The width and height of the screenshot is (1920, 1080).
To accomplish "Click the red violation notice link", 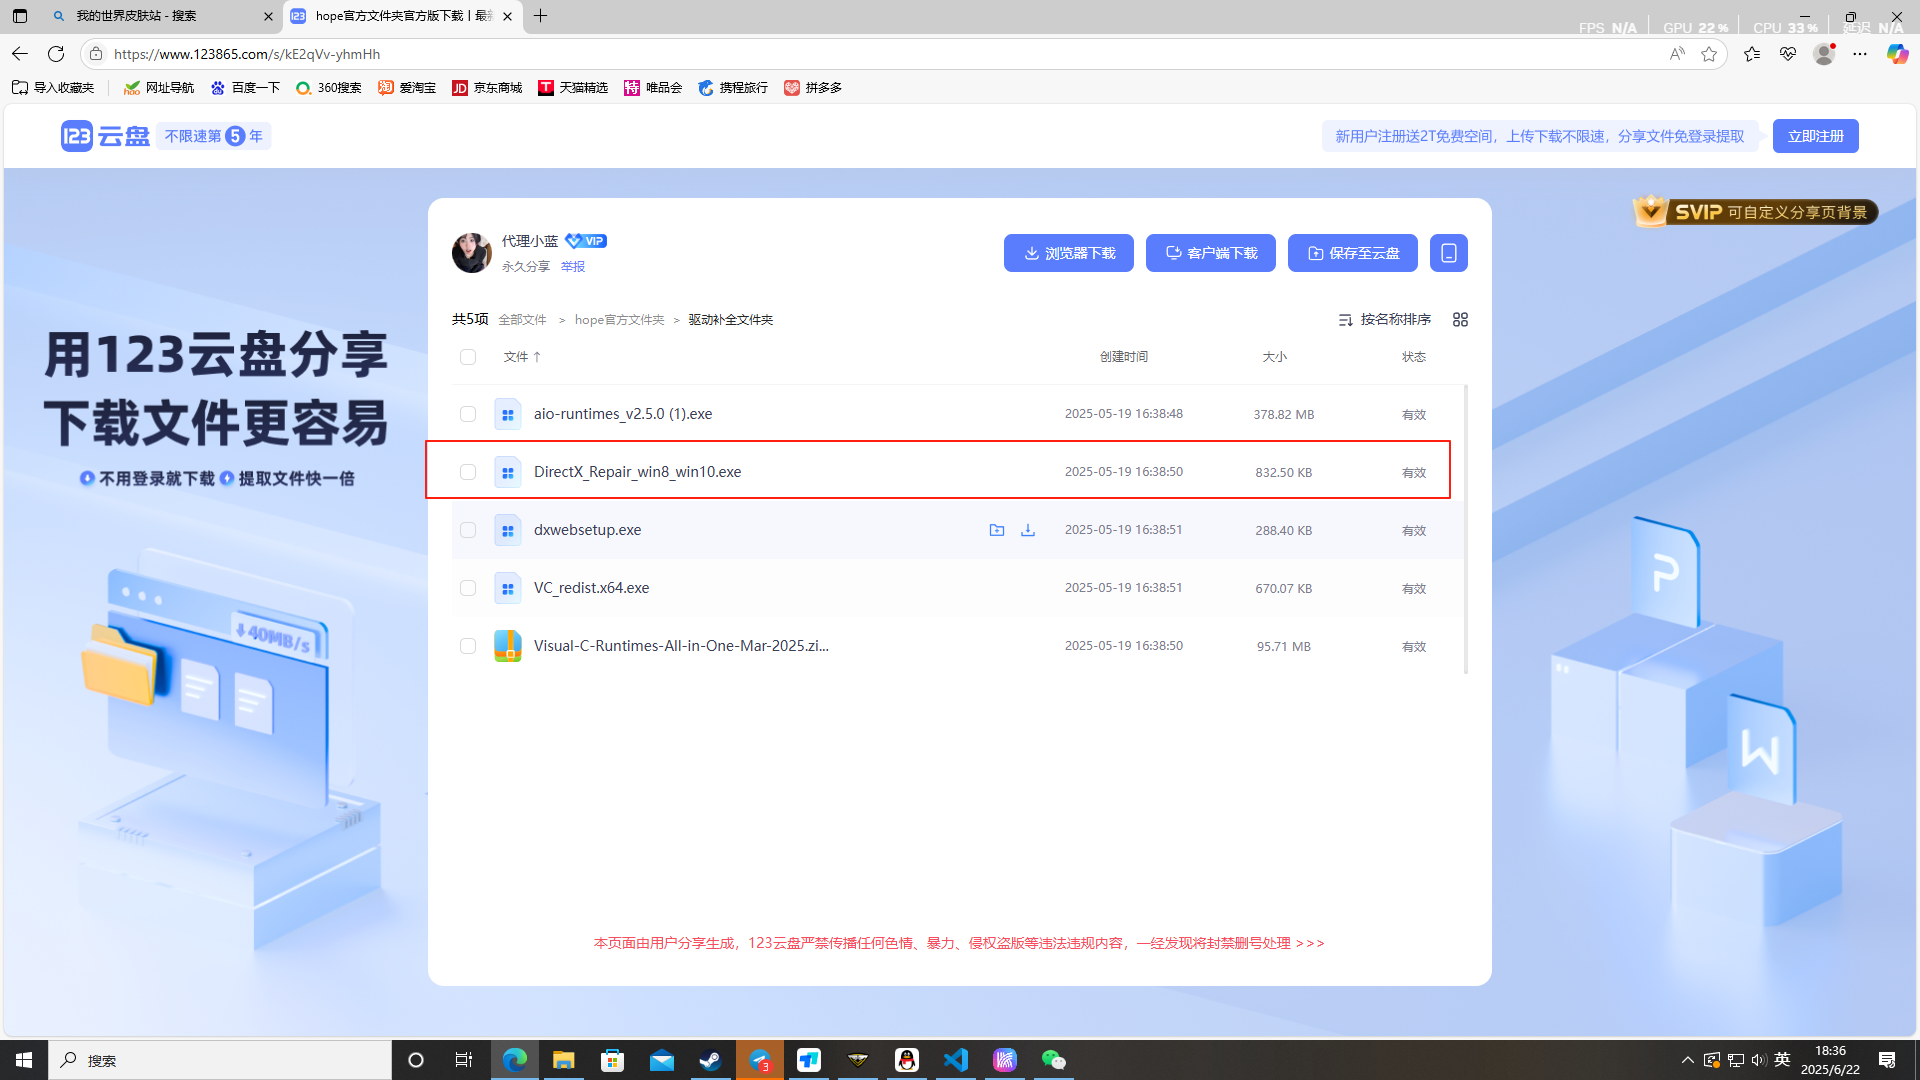I will point(959,943).
